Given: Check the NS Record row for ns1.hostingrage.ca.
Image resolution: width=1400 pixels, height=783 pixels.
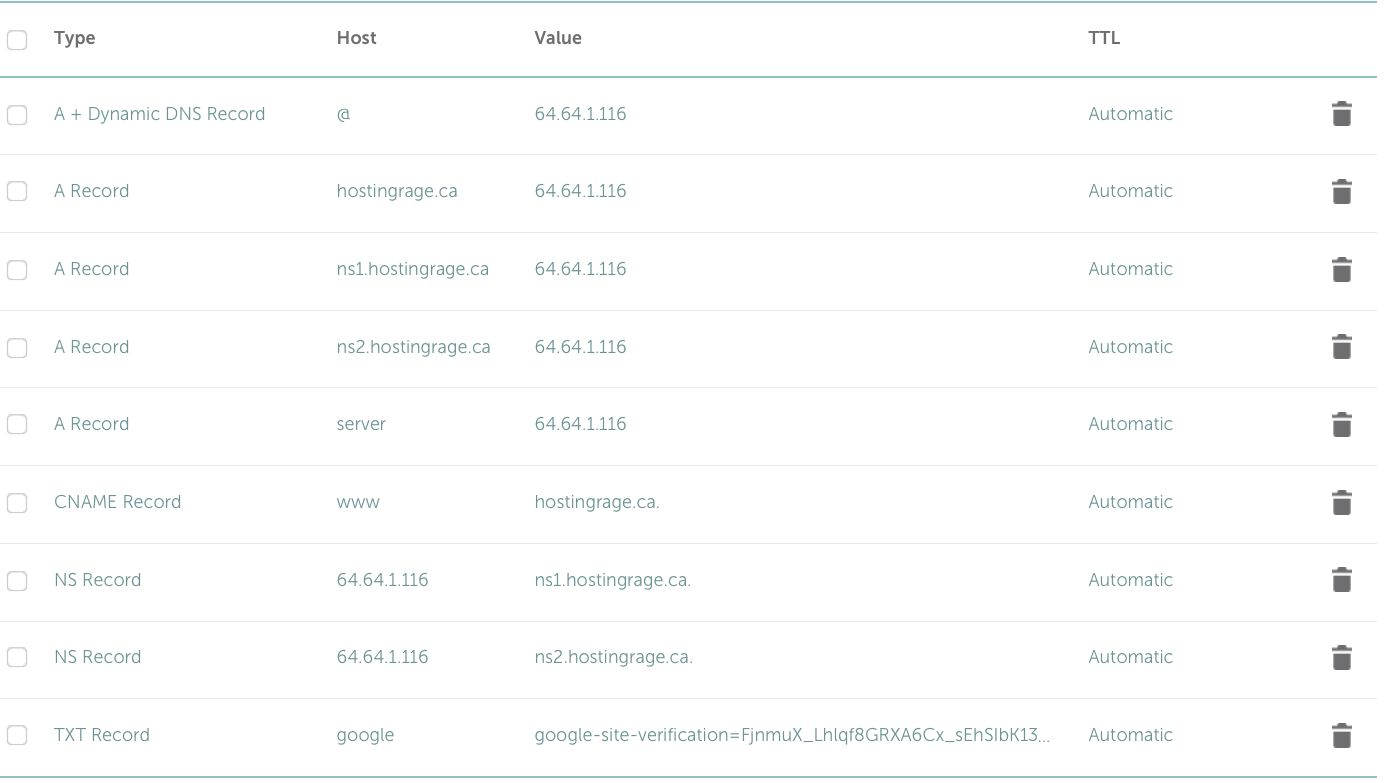Looking at the screenshot, I should coord(17,581).
